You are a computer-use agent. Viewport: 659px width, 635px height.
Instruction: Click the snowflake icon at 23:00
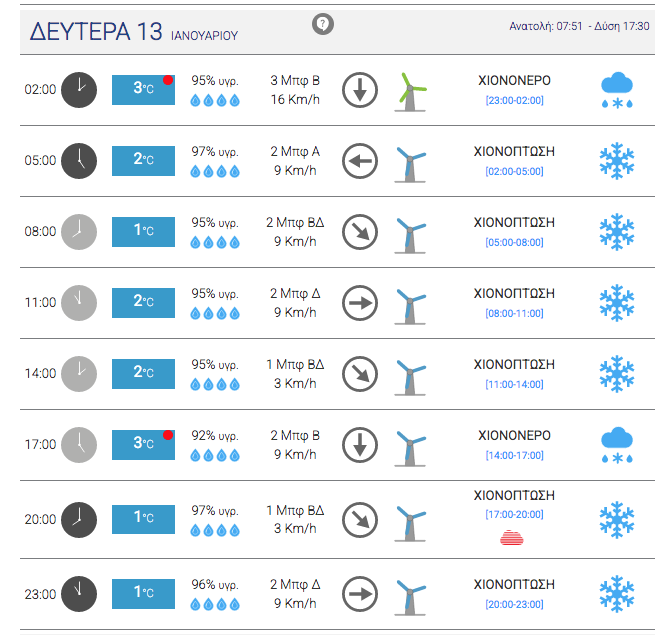pos(616,594)
